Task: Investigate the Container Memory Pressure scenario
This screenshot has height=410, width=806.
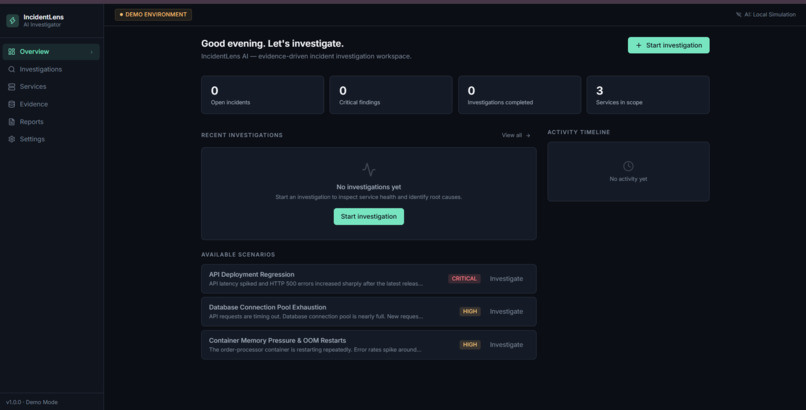Action: coord(506,345)
